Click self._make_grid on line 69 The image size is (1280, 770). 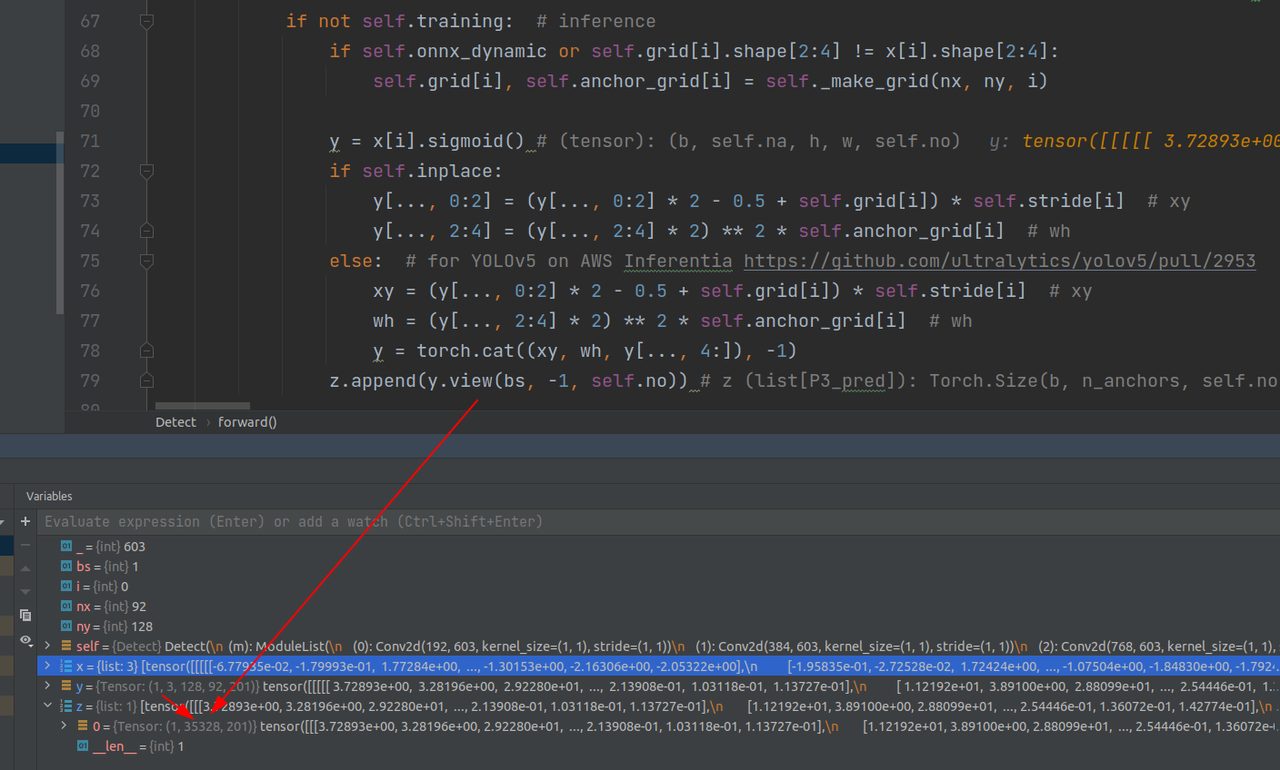pyautogui.click(x=848, y=81)
